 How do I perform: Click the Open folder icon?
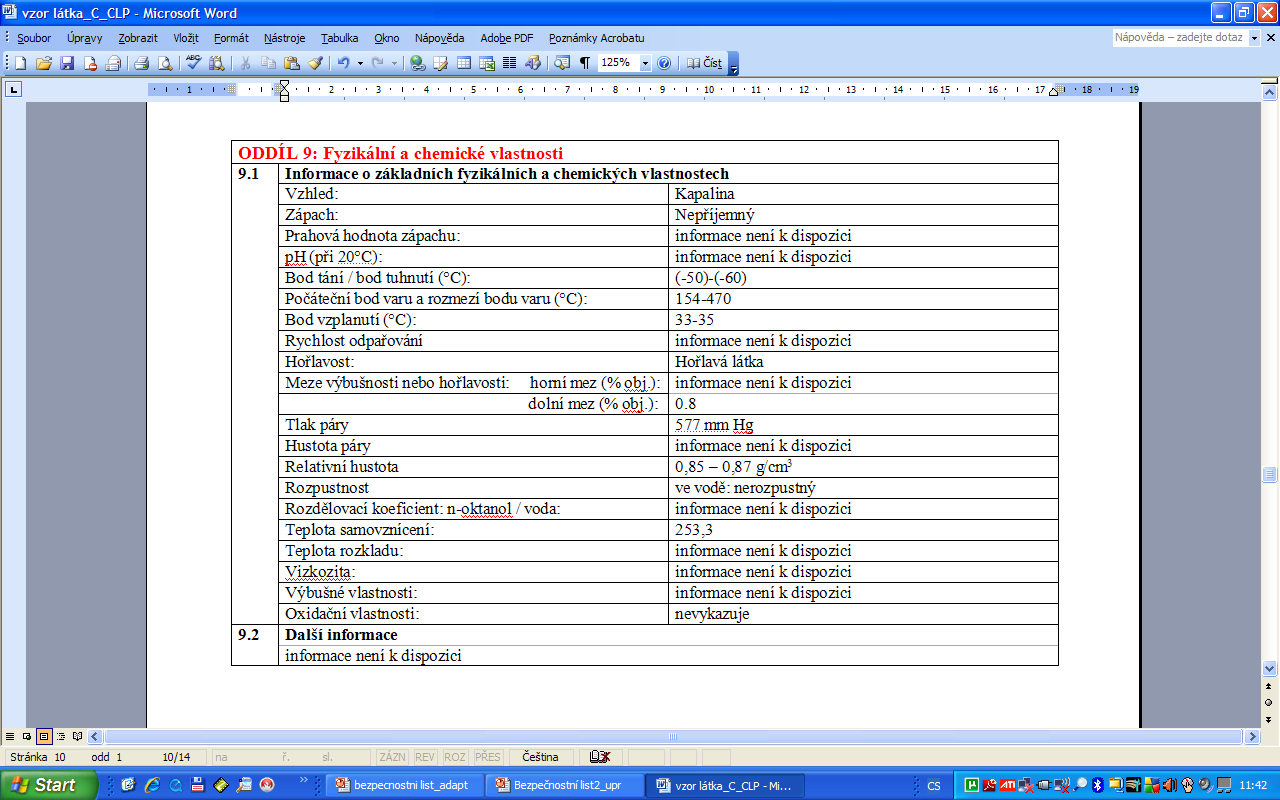point(43,63)
